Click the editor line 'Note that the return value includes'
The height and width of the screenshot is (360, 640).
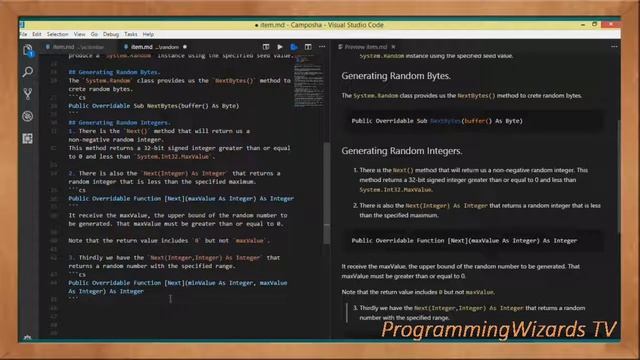tap(169, 241)
